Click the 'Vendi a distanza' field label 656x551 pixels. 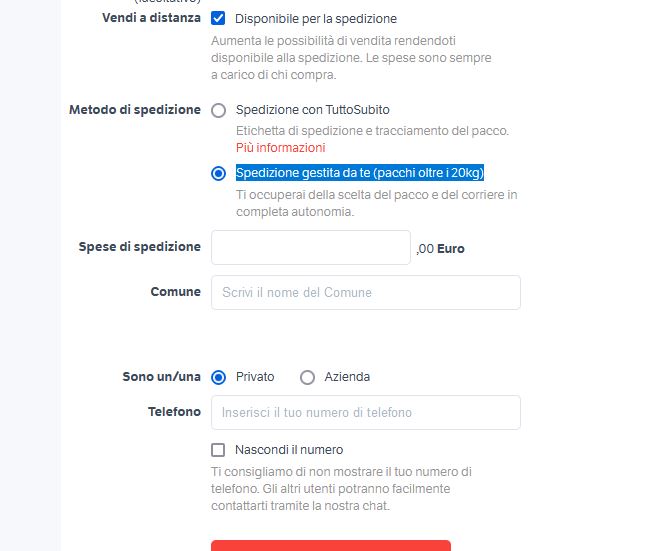tap(151, 18)
